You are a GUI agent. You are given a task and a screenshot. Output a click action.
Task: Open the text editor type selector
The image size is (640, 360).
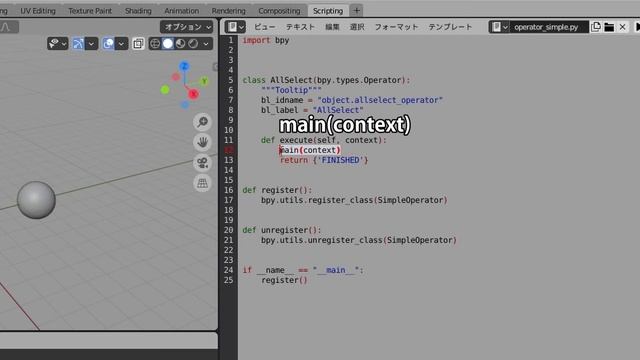(236, 27)
